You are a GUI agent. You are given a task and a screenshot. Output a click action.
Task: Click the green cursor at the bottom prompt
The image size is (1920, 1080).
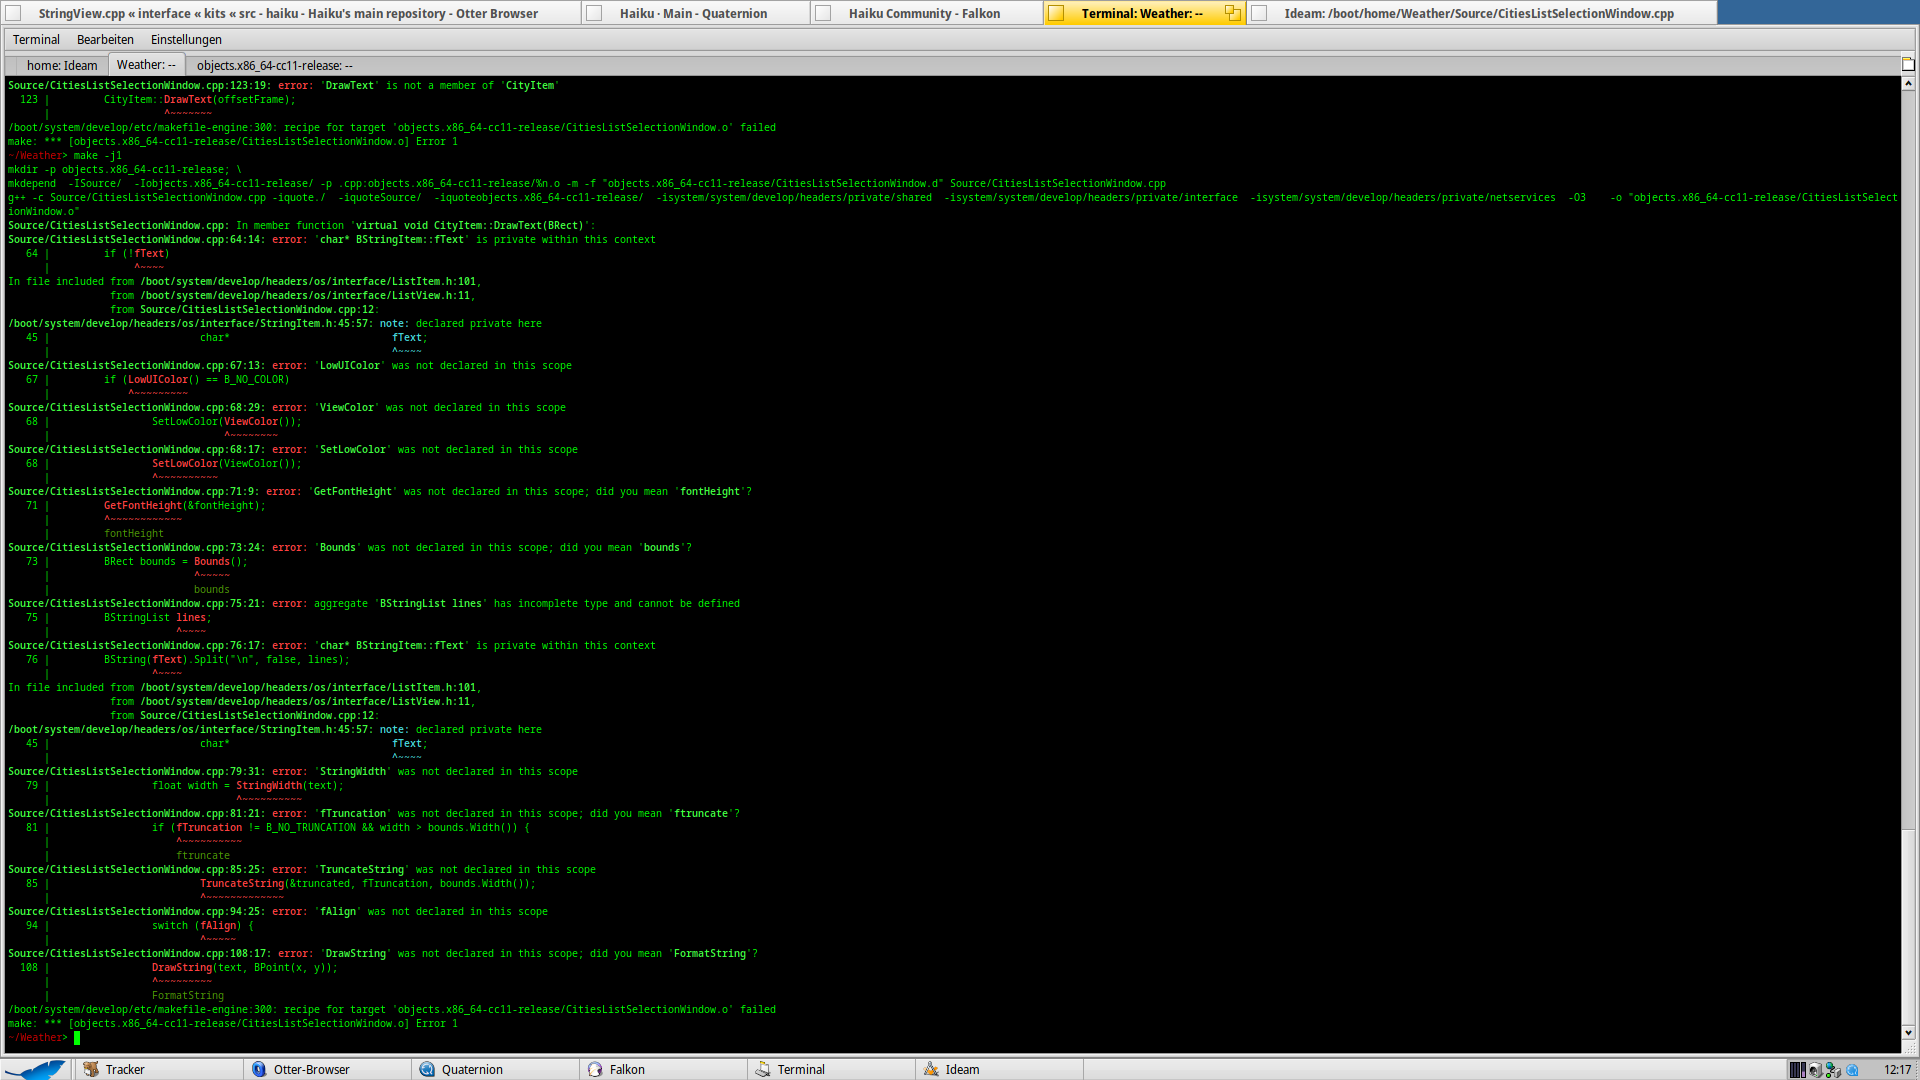(x=77, y=1037)
